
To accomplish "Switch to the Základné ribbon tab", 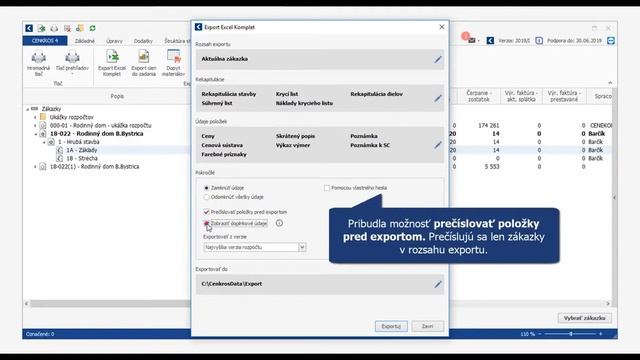I will tap(84, 41).
